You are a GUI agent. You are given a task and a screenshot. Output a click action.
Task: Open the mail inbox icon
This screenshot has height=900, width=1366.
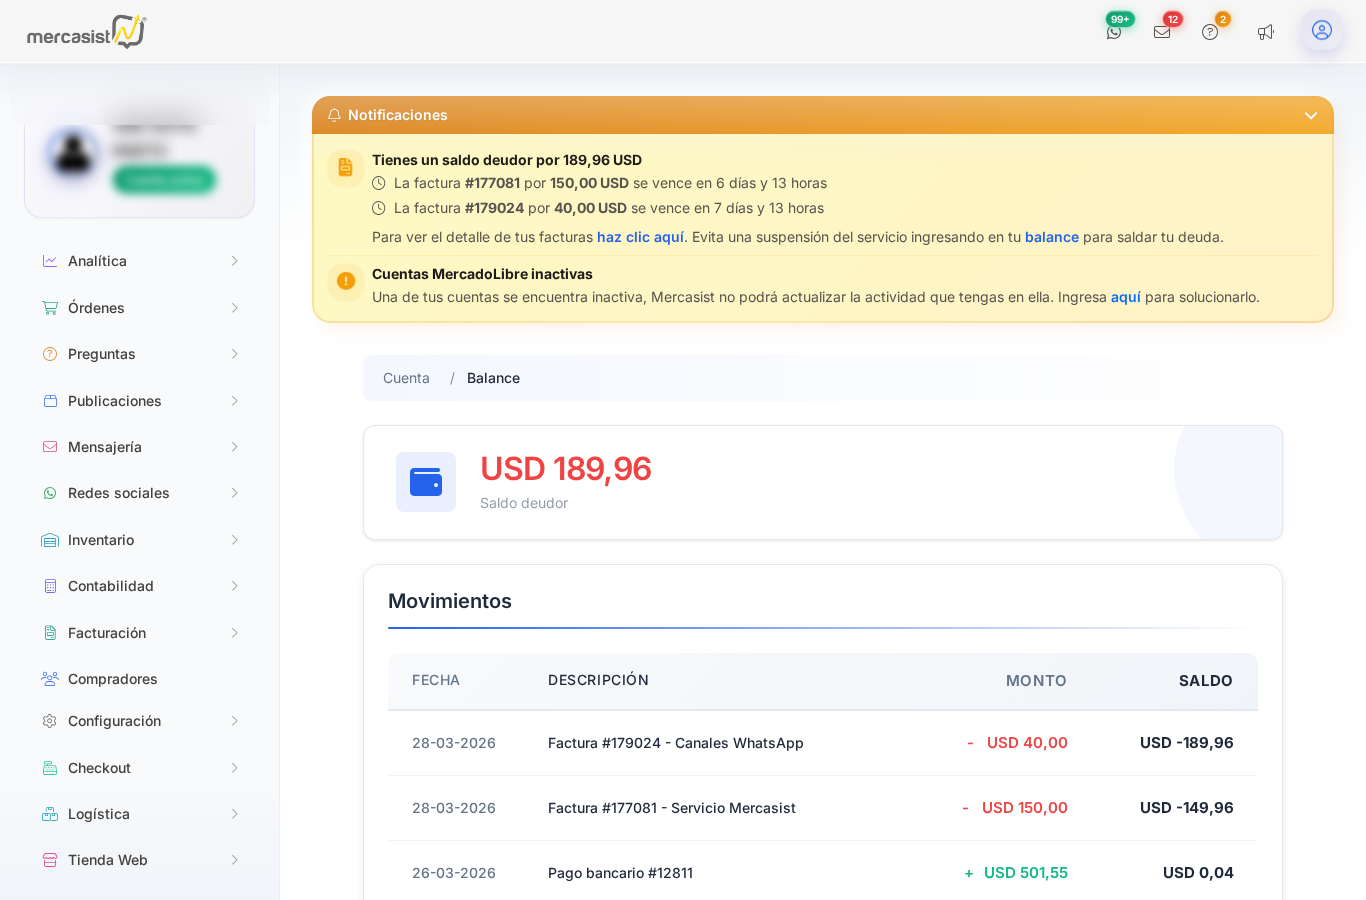pyautogui.click(x=1162, y=32)
